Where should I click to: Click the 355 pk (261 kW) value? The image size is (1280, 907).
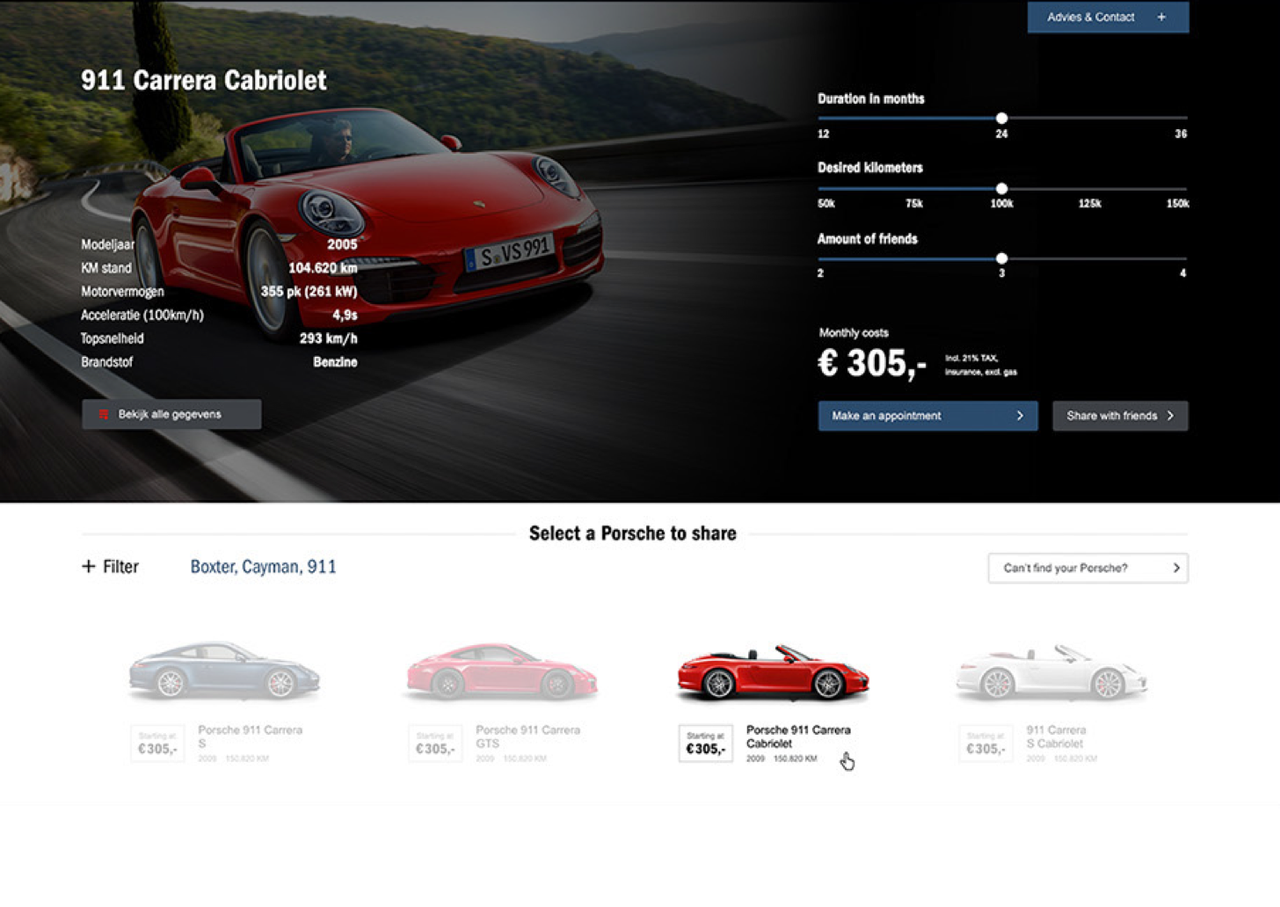coord(309,292)
